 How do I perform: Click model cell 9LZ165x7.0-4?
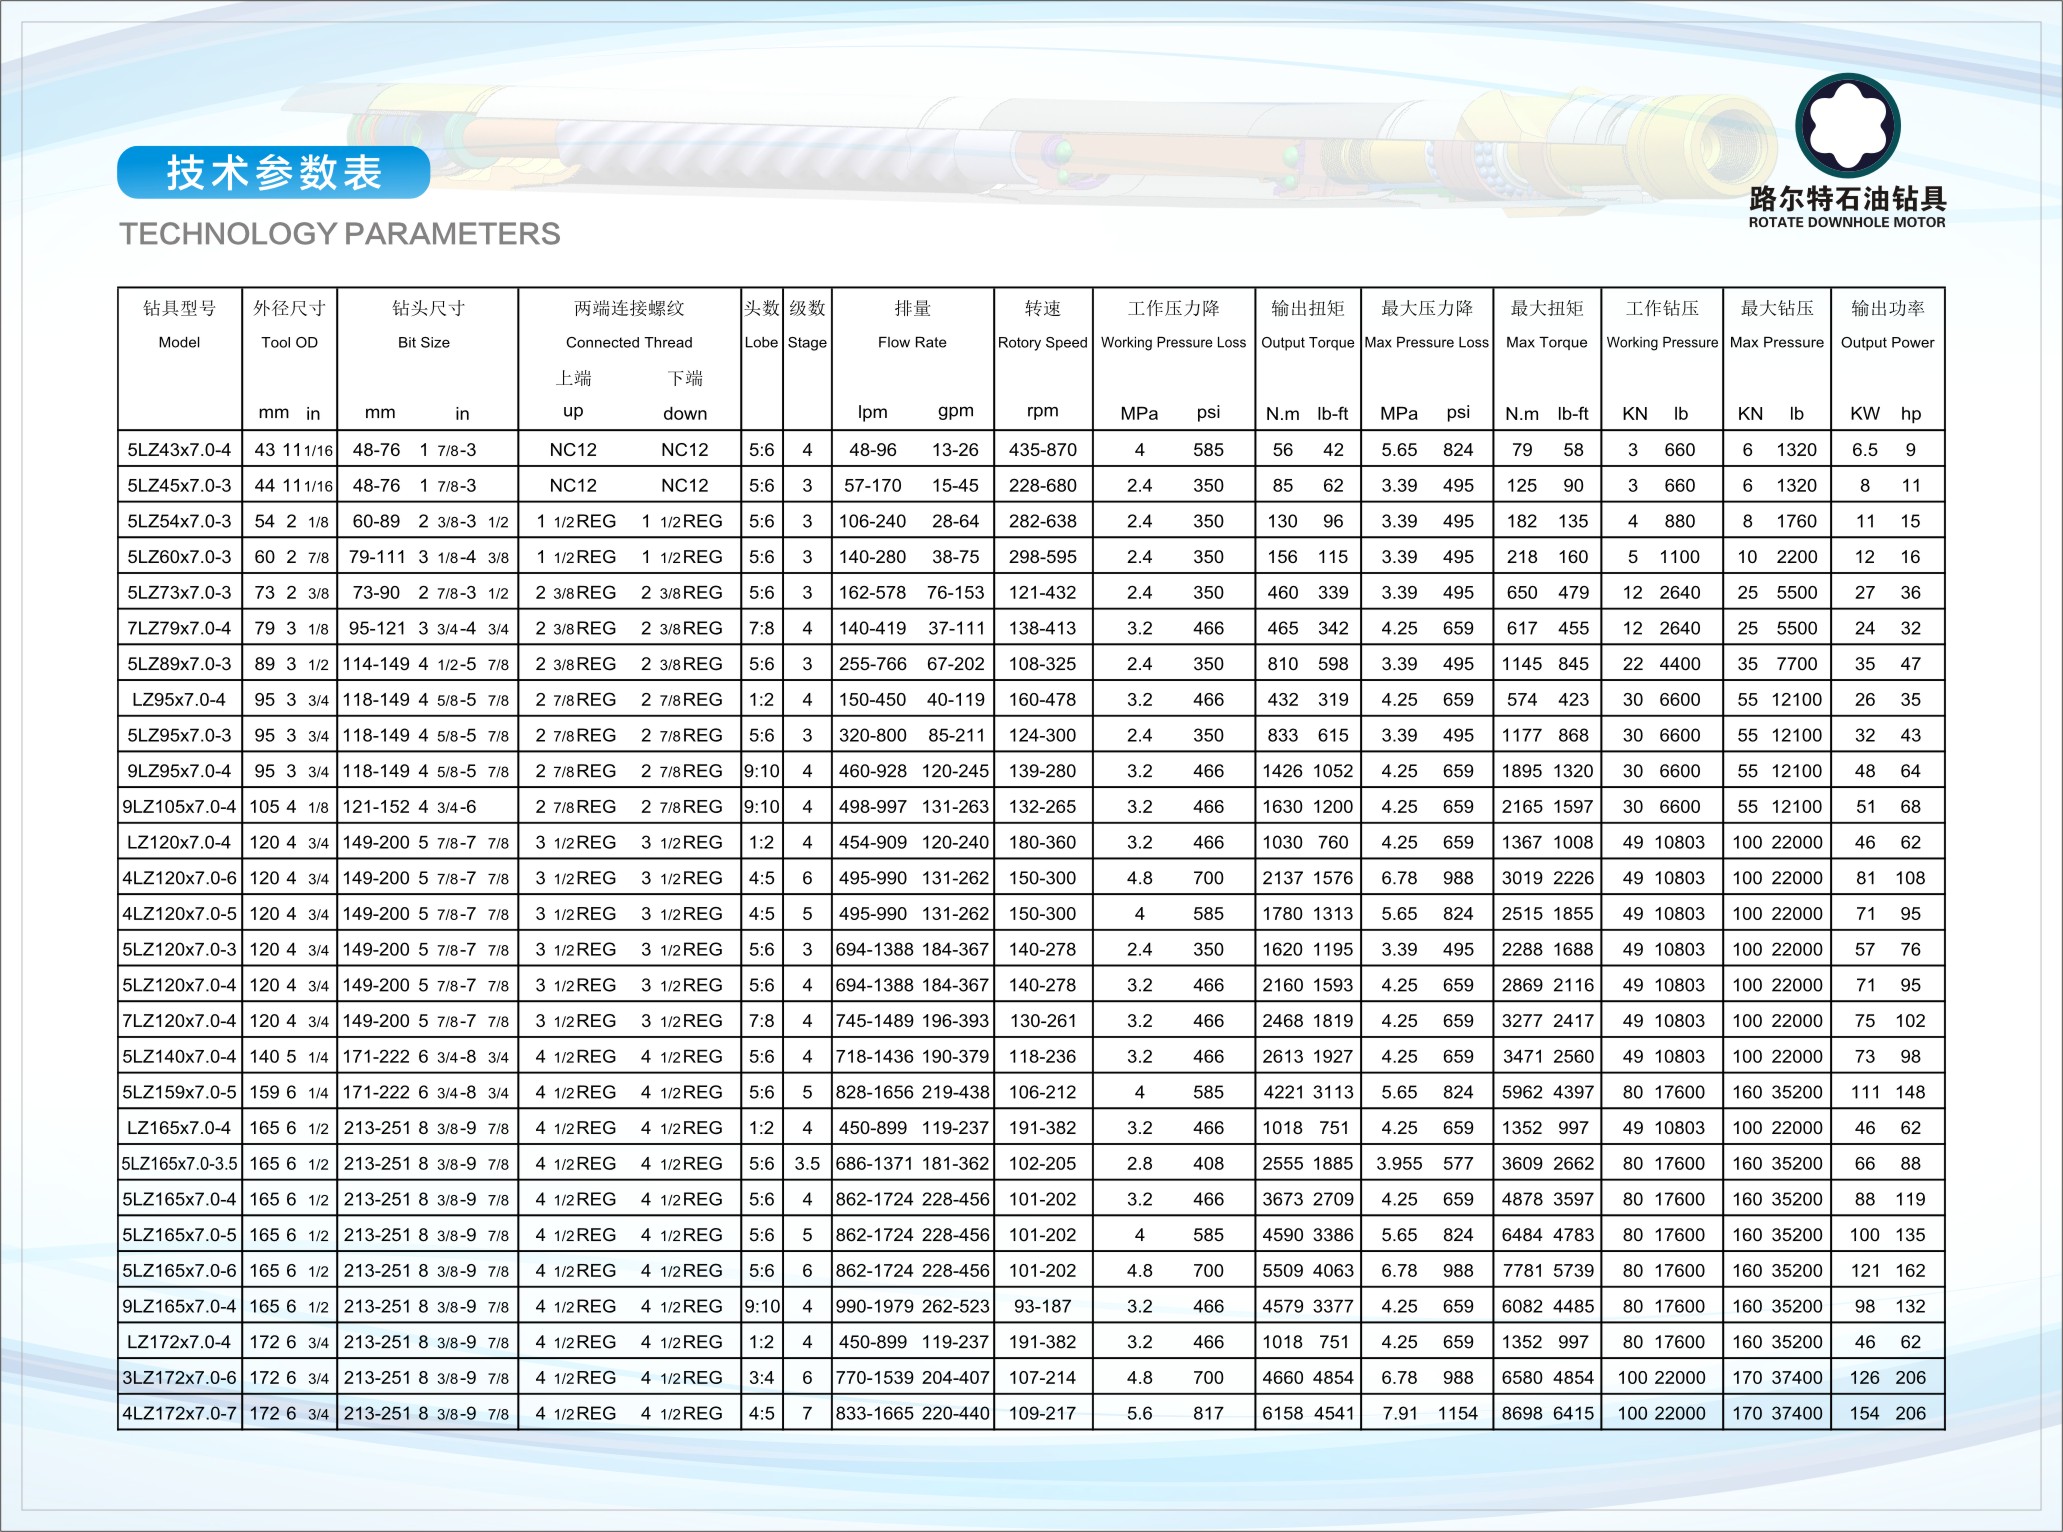pos(180,1307)
